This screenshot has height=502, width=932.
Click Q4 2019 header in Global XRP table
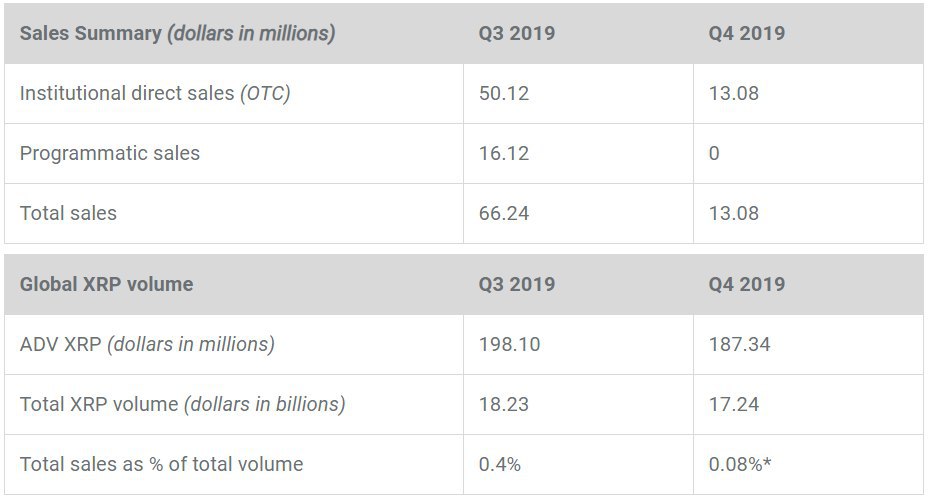tap(746, 284)
